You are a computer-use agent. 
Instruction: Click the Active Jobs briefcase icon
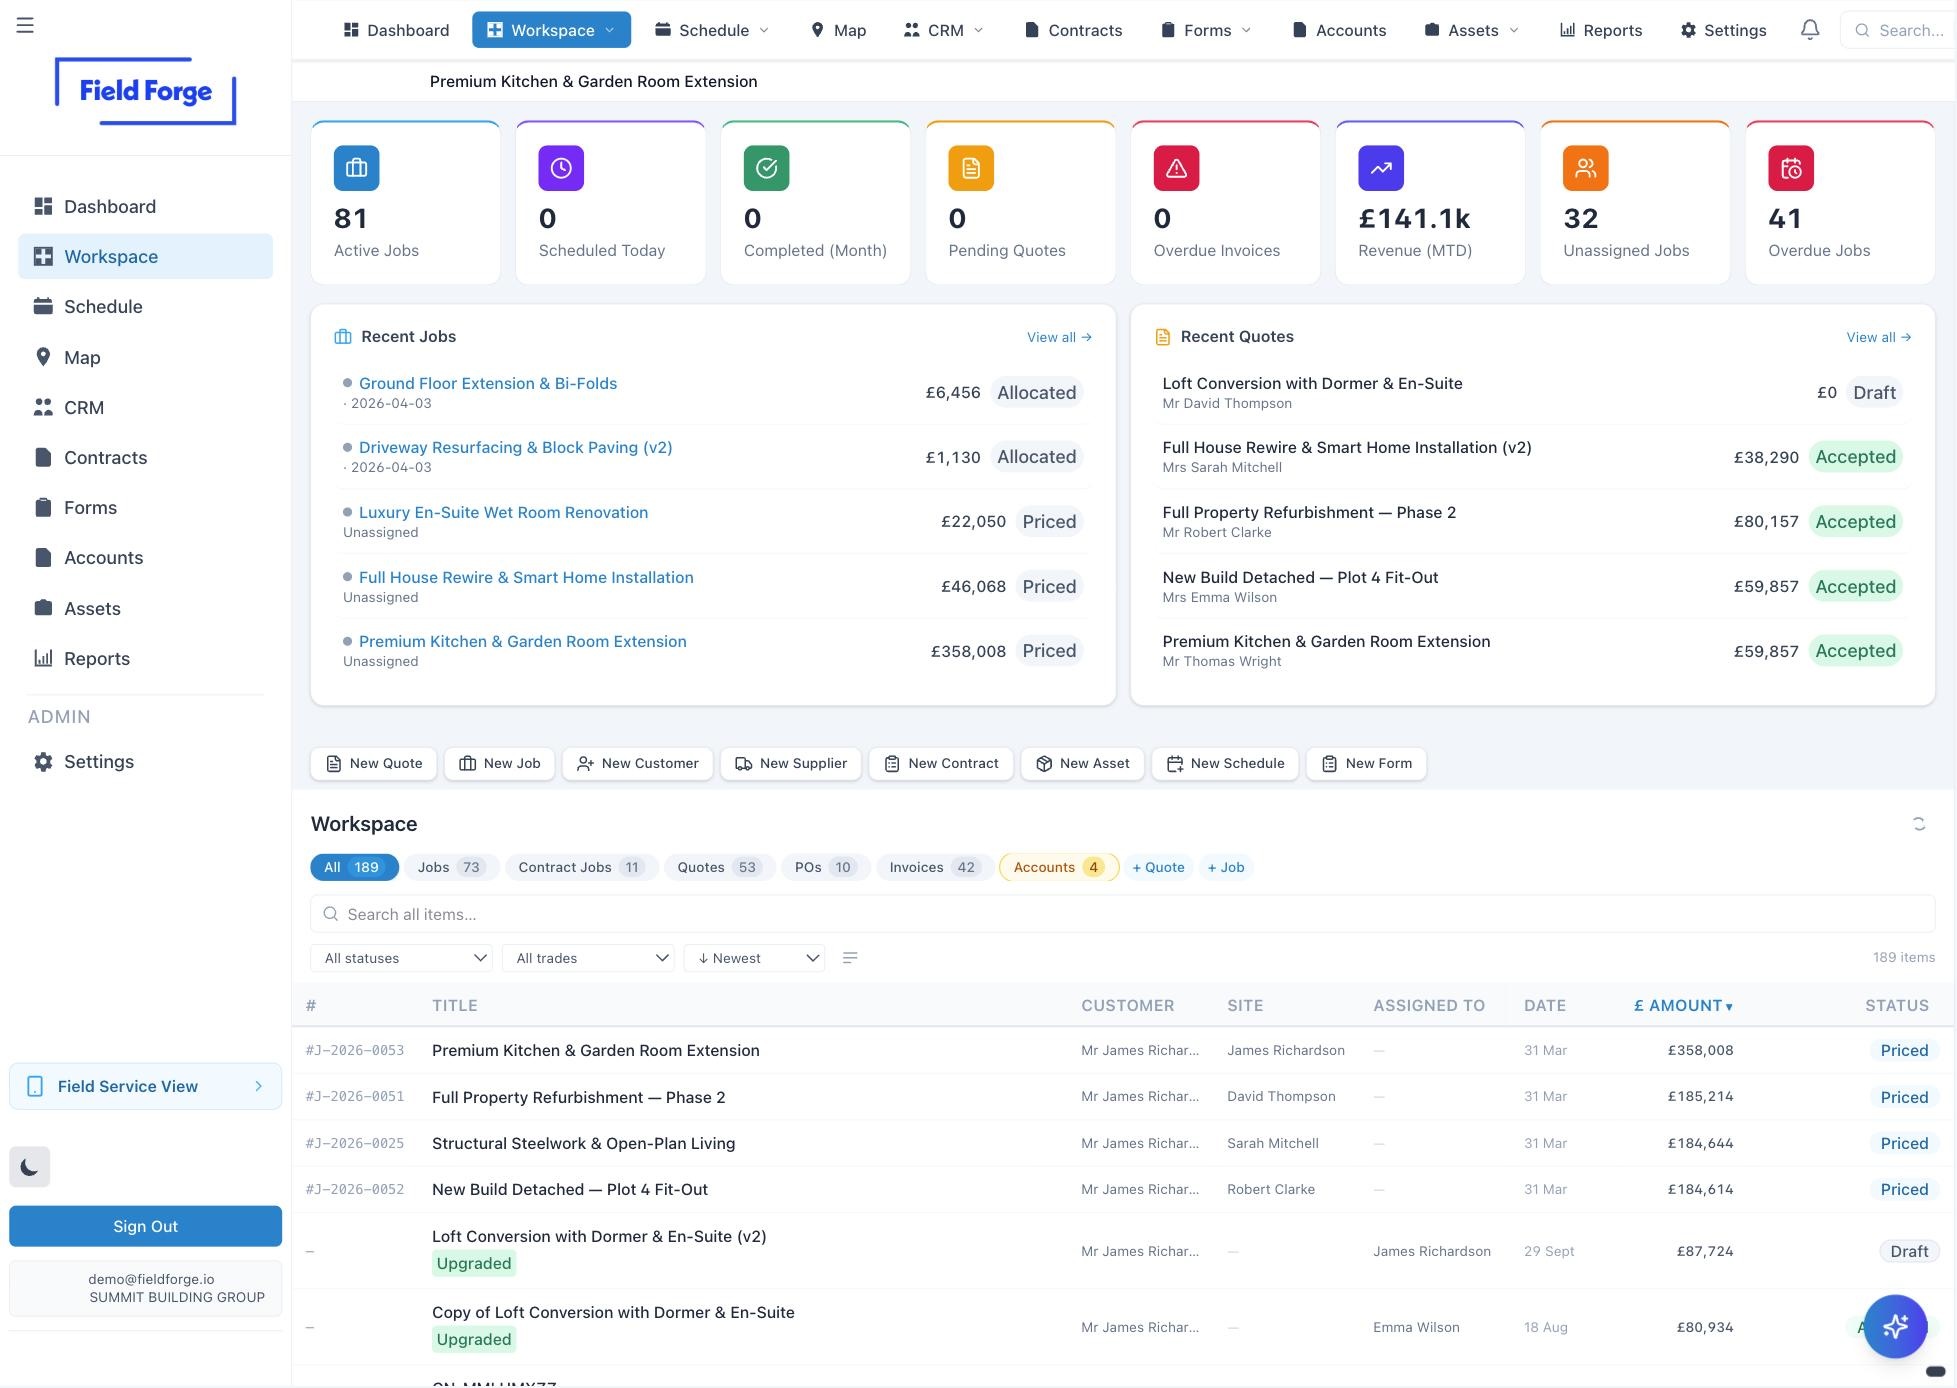coord(356,168)
